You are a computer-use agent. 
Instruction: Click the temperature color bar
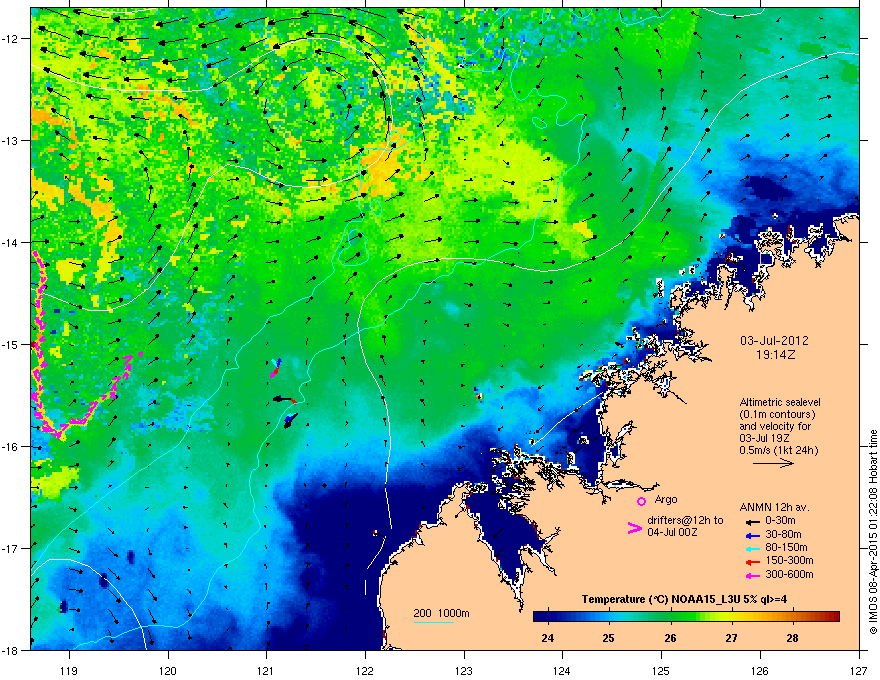(x=686, y=617)
